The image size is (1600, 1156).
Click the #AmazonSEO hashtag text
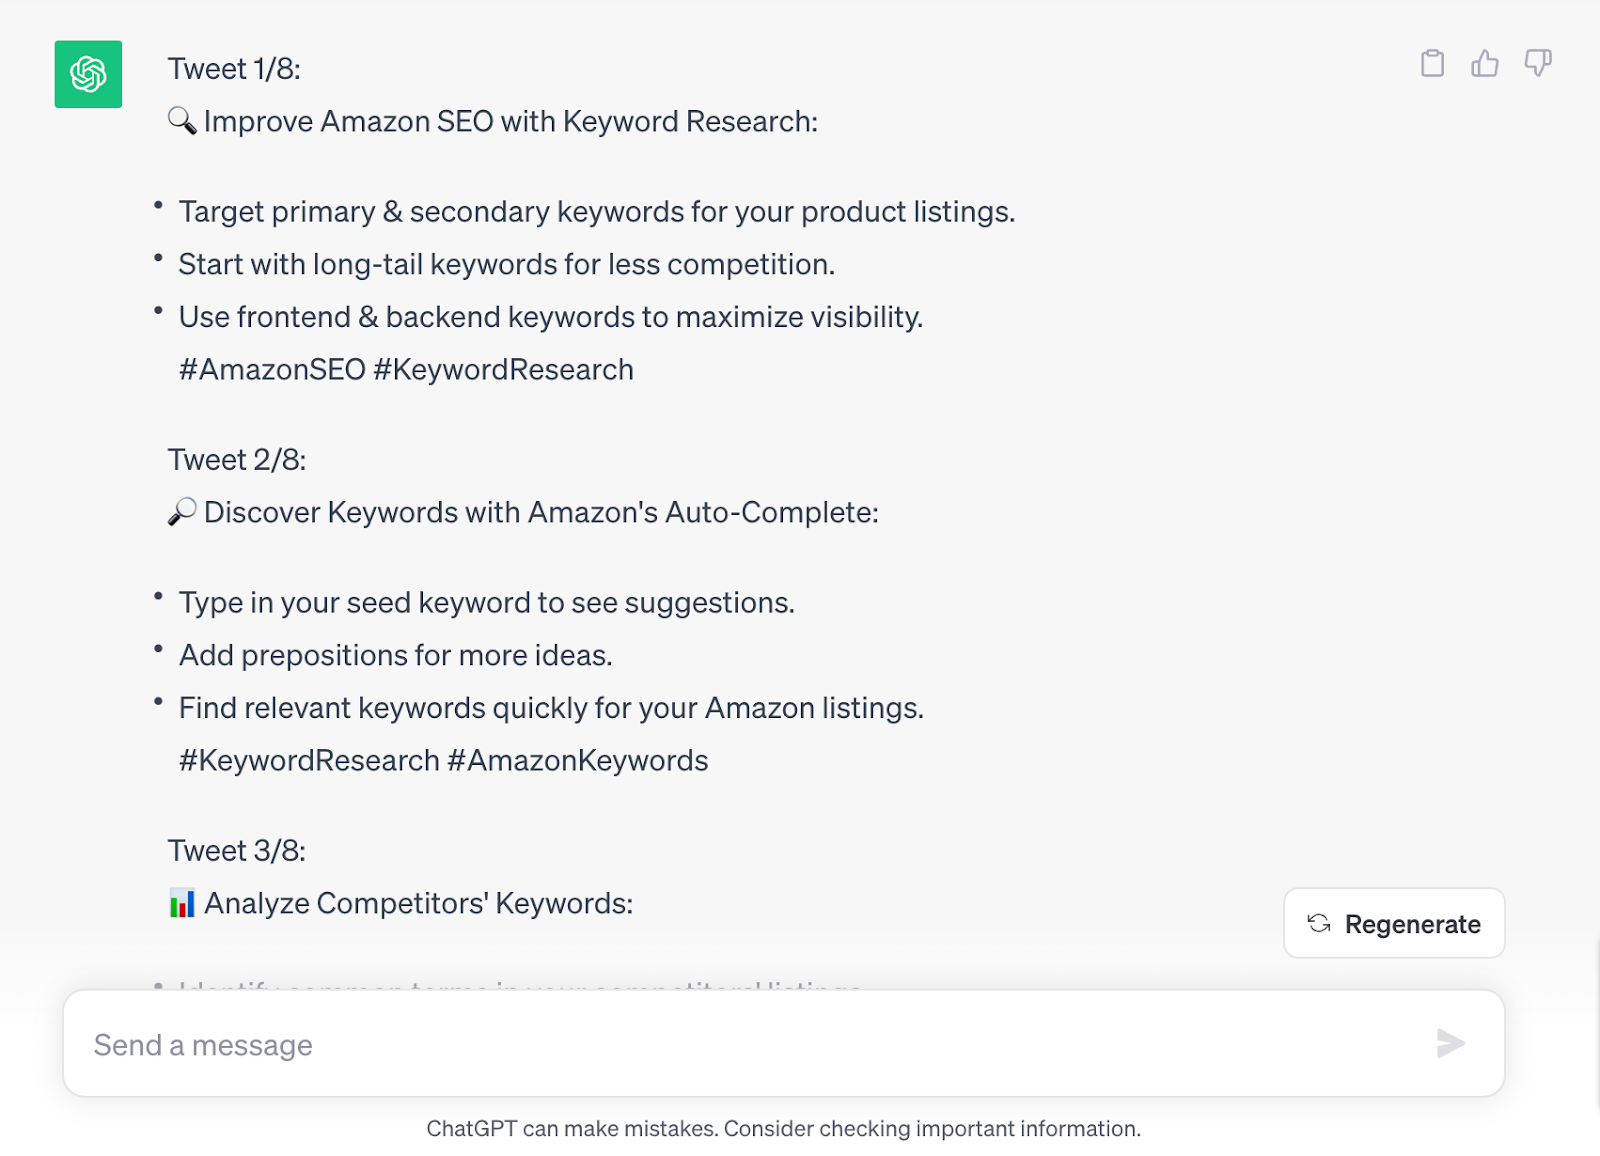272,370
